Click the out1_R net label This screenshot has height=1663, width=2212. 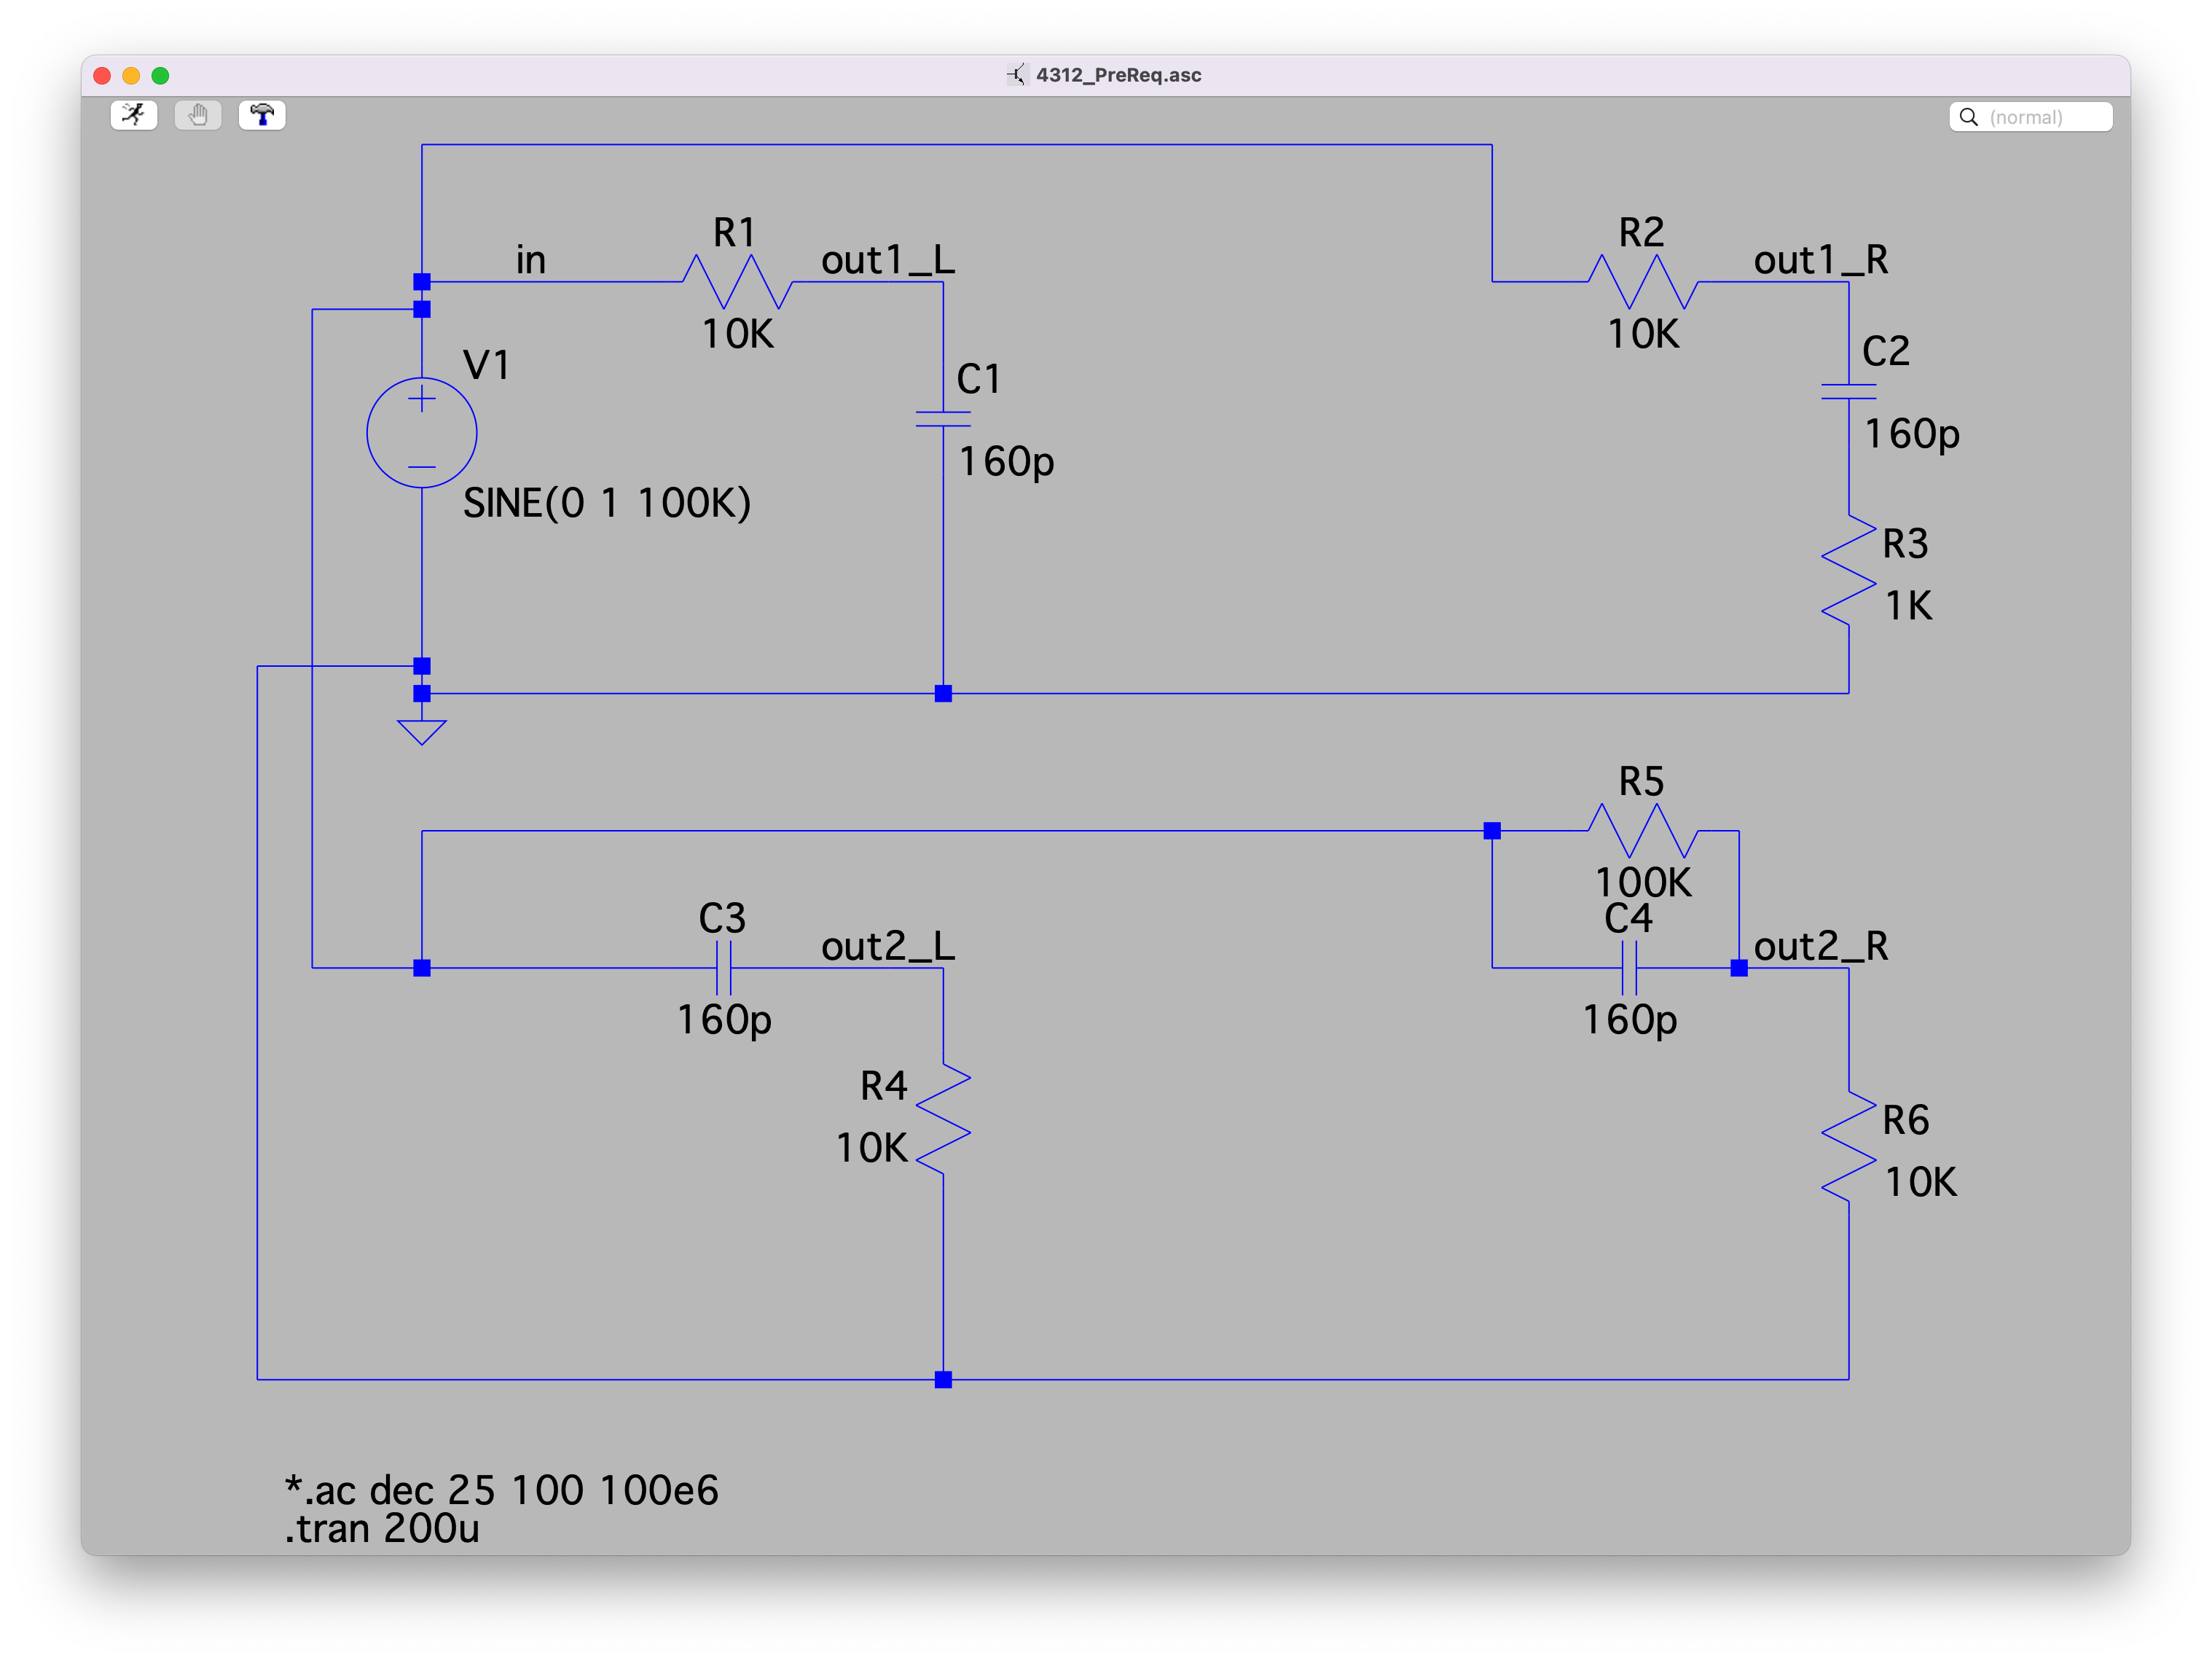1821,260
